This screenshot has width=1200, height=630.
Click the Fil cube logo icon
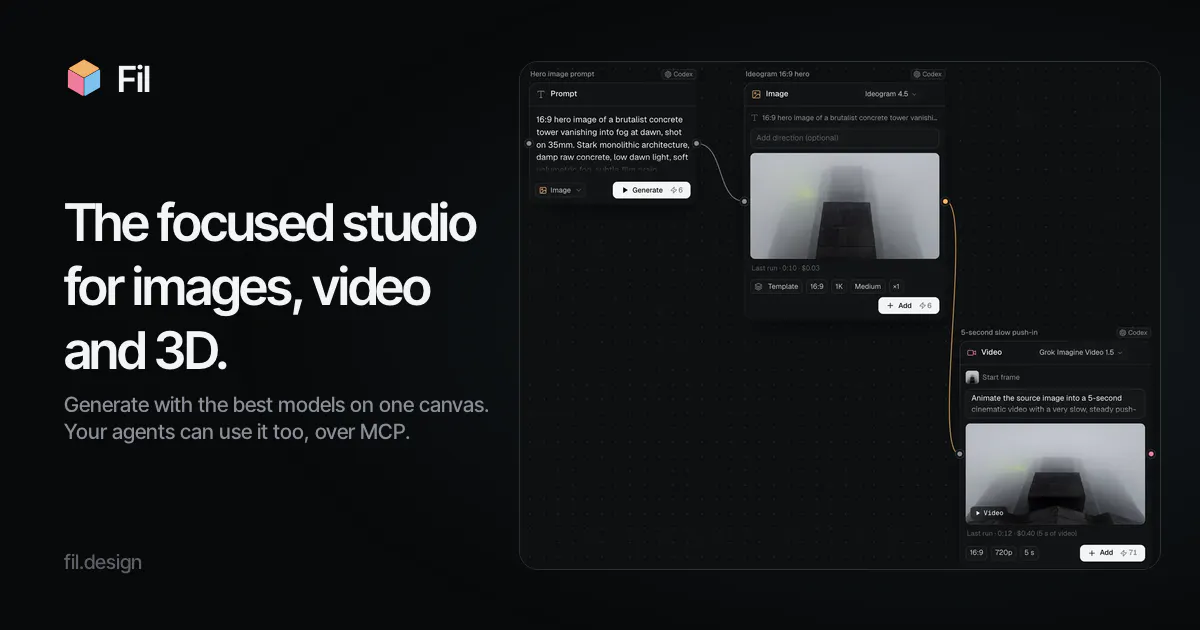(x=84, y=78)
